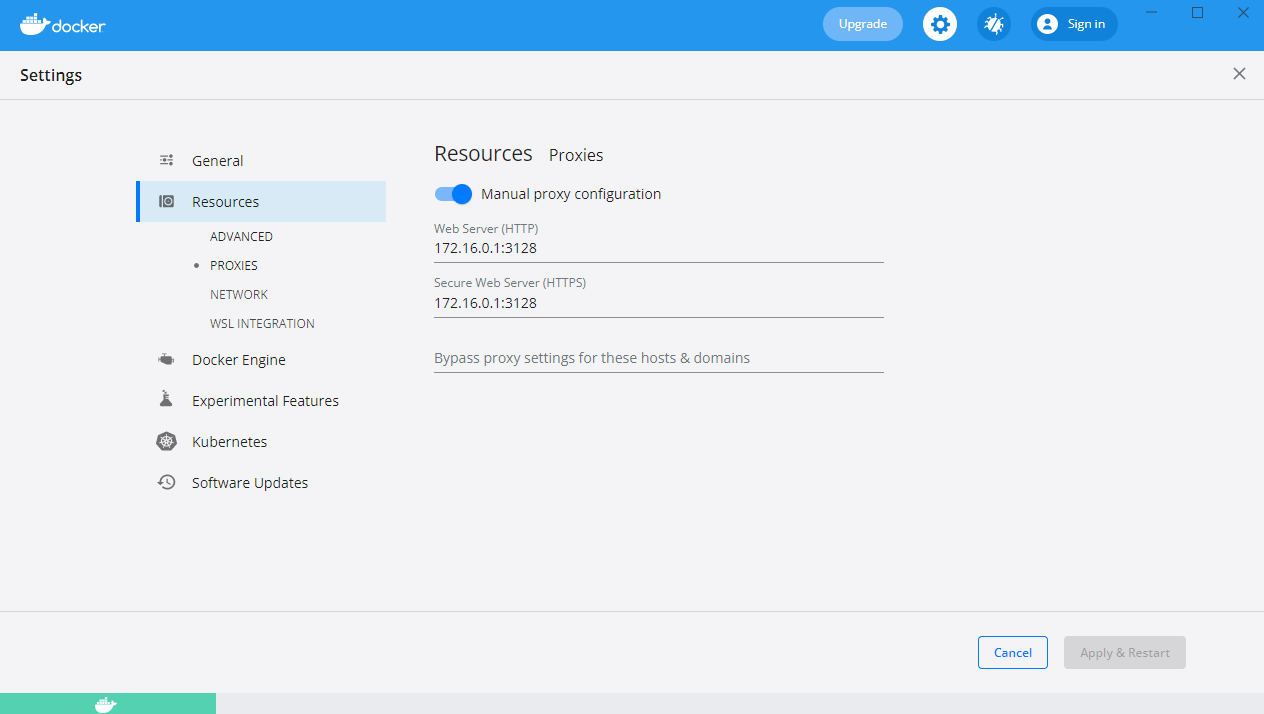1264x714 pixels.
Task: Select the PROXIES sub-item
Action: click(234, 266)
